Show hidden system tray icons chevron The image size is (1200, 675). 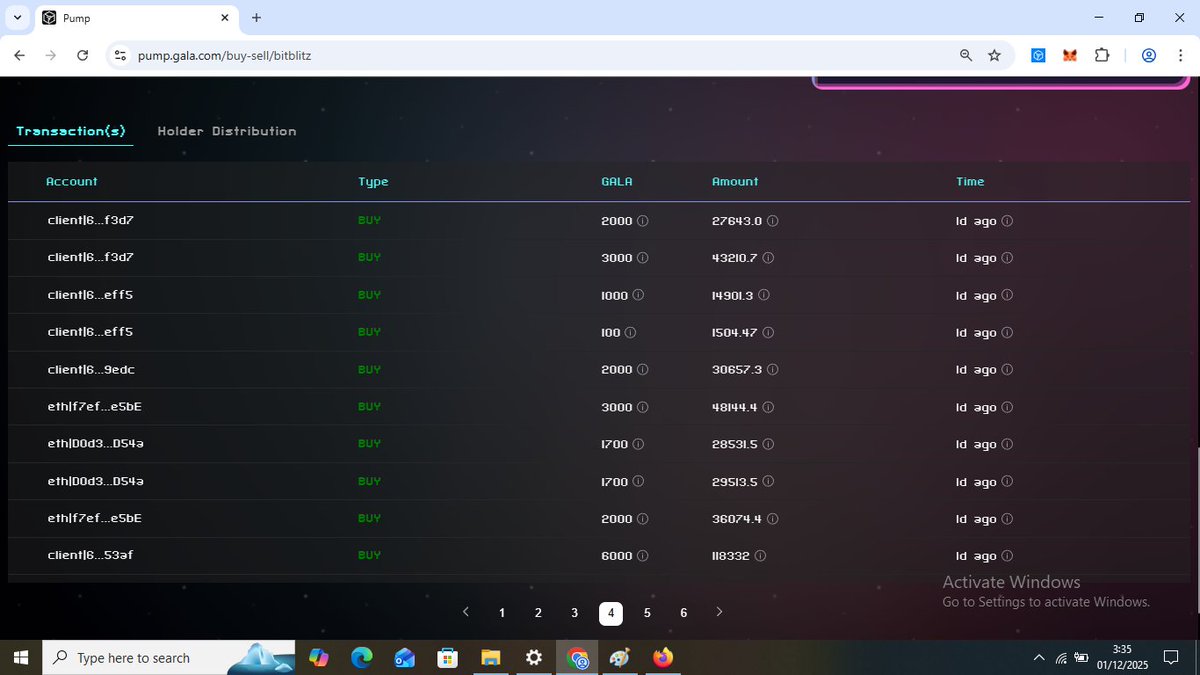[1038, 658]
